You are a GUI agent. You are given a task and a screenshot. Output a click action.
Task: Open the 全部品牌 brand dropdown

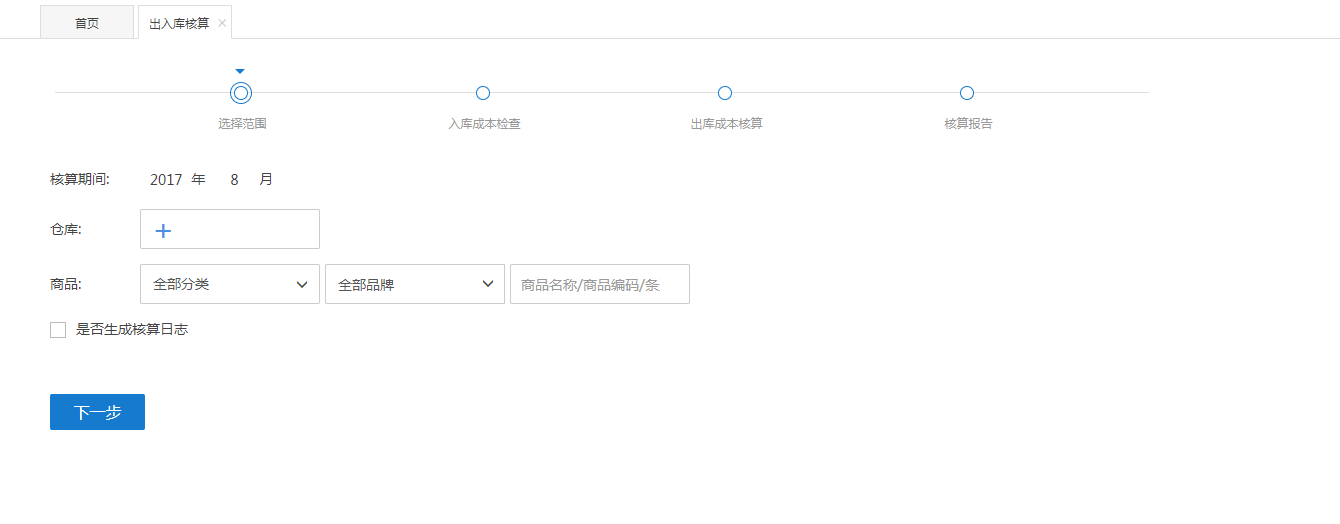tap(415, 284)
